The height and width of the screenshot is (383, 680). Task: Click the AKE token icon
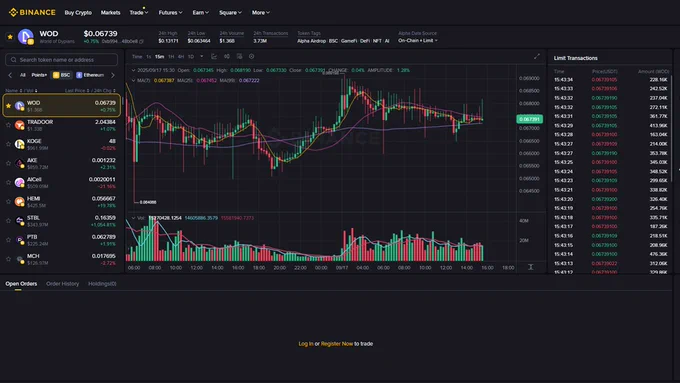pos(20,164)
